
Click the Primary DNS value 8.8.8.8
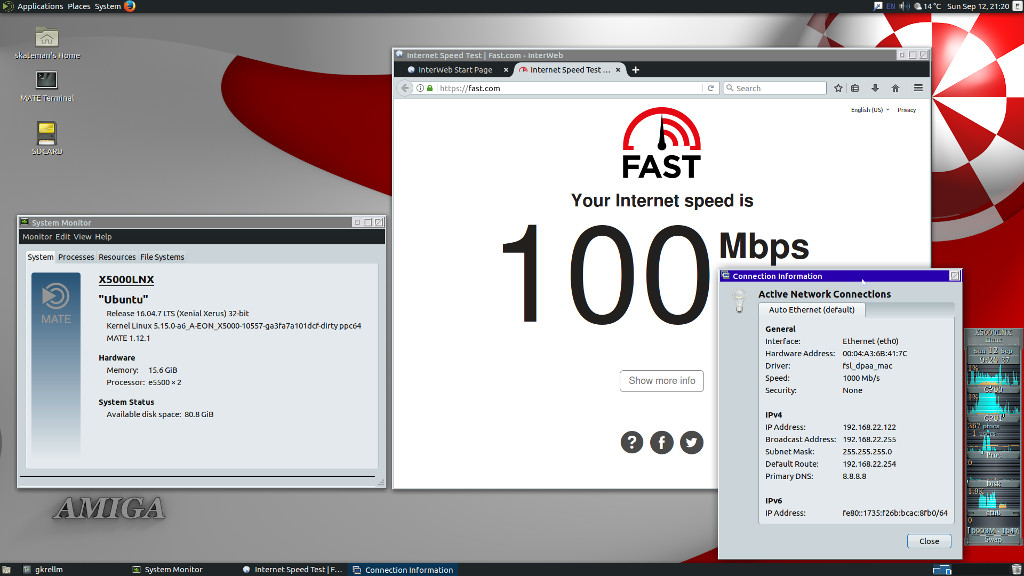pos(854,476)
